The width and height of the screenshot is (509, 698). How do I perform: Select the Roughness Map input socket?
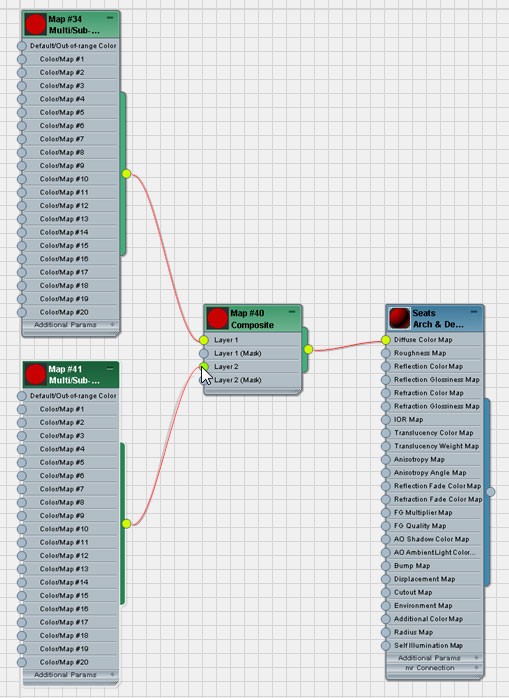click(386, 353)
